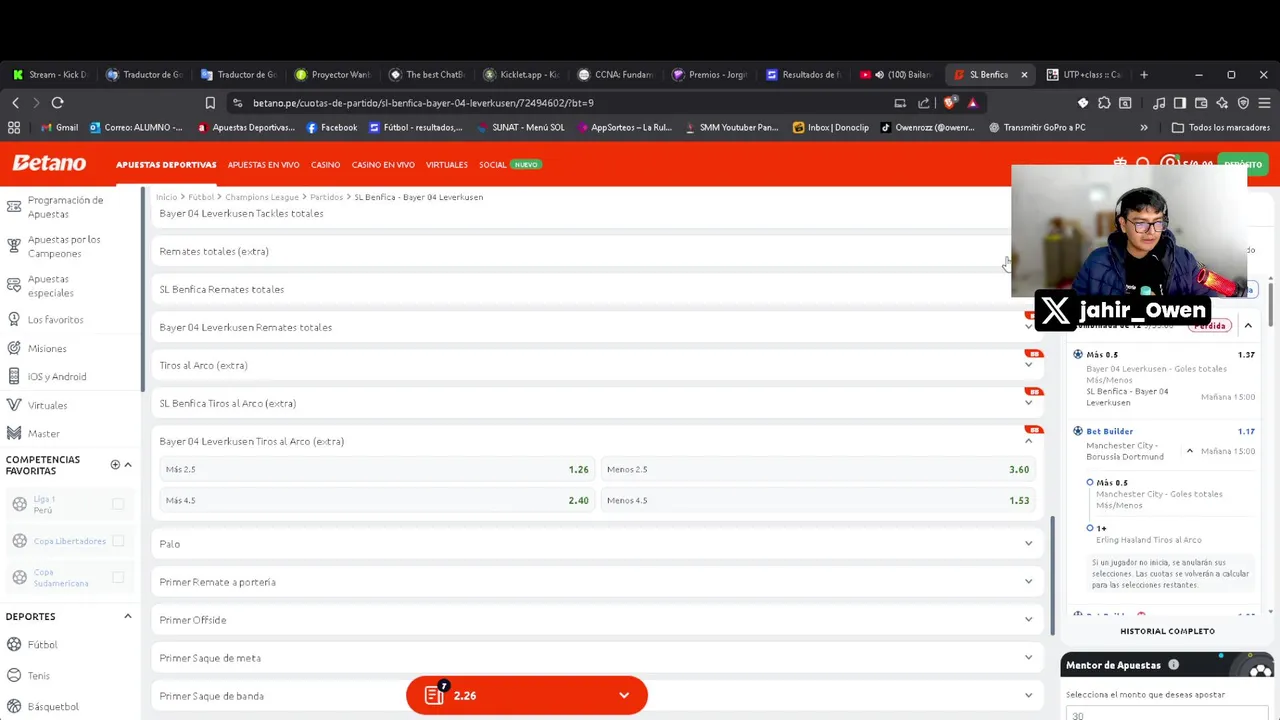This screenshot has width=1280, height=720.
Task: Expand SL Benfica Tiros al Arco (extra)
Action: pyautogui.click(x=1028, y=403)
